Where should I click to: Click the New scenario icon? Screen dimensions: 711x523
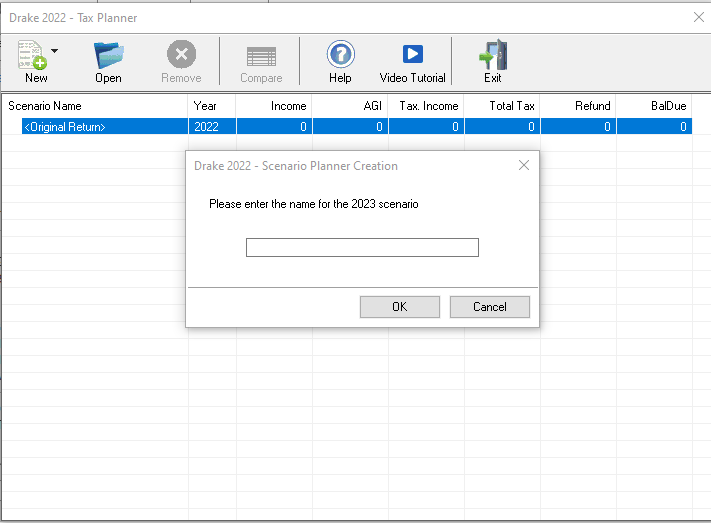click(x=32, y=55)
